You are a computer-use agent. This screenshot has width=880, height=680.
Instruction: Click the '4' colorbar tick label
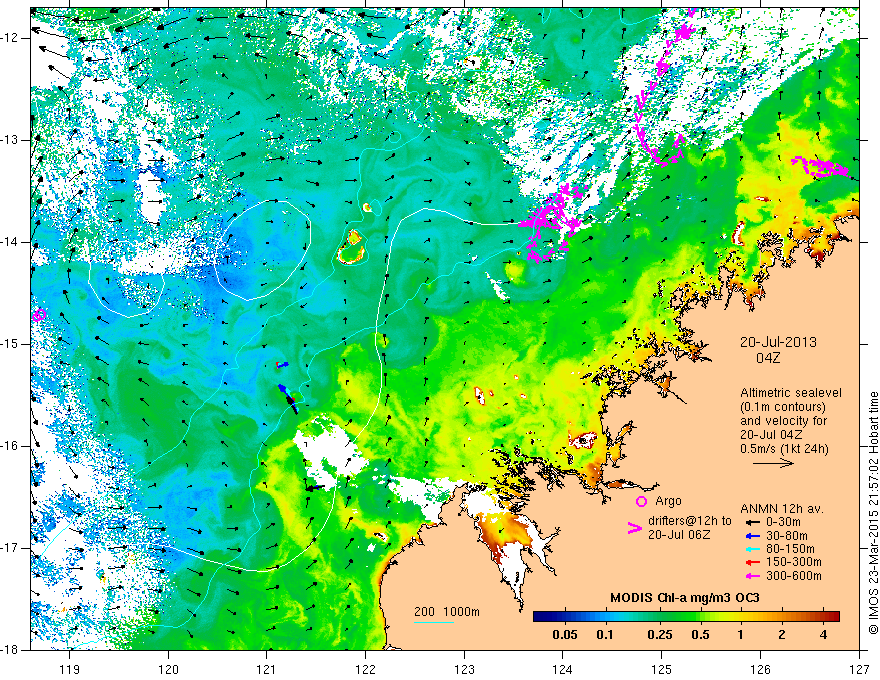point(823,635)
